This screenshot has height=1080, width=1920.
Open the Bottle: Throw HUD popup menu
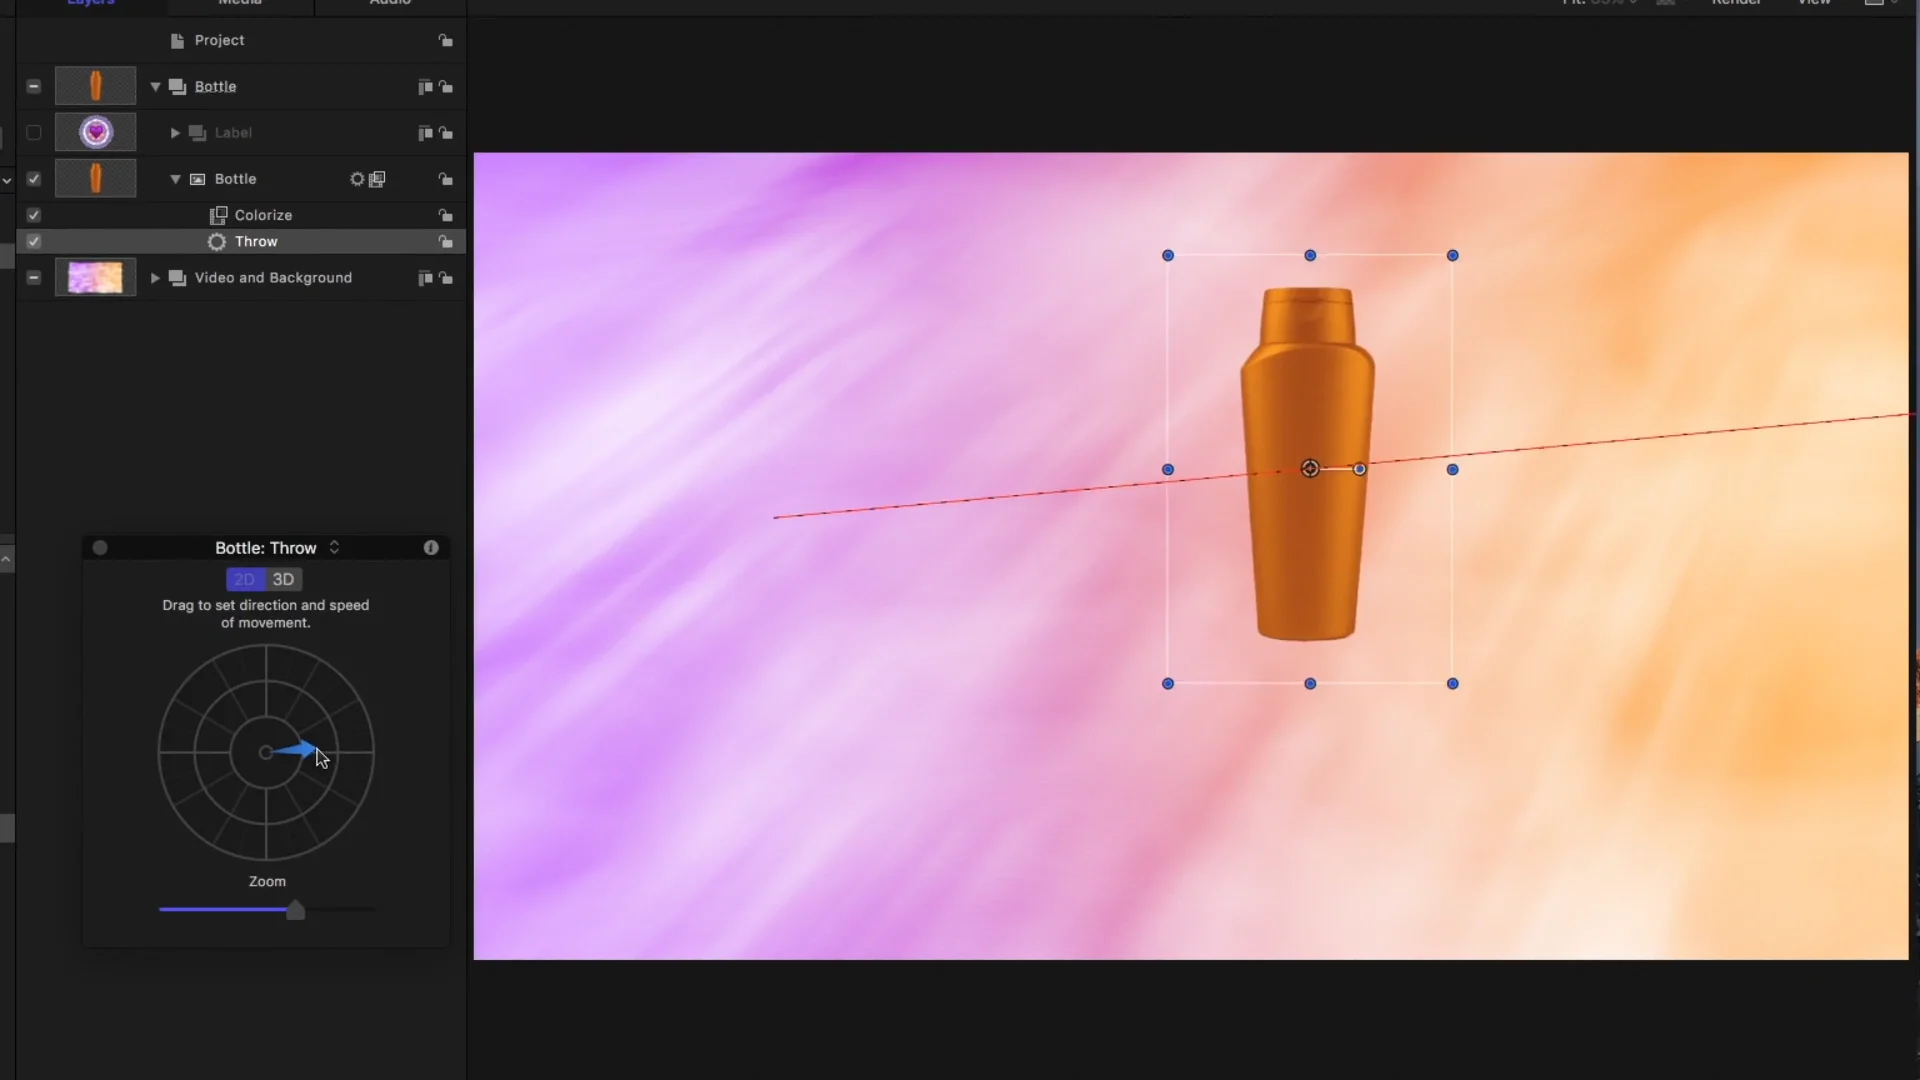334,548
